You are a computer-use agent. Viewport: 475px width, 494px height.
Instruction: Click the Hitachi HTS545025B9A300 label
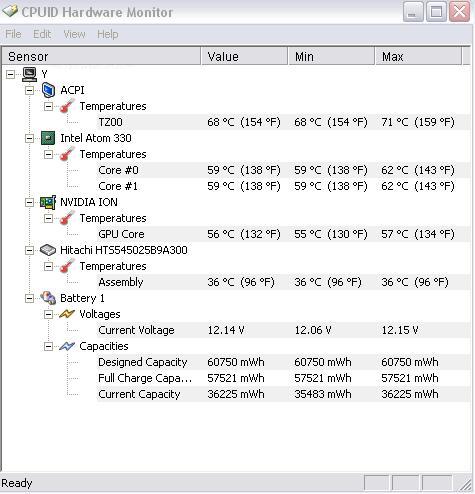click(x=124, y=250)
